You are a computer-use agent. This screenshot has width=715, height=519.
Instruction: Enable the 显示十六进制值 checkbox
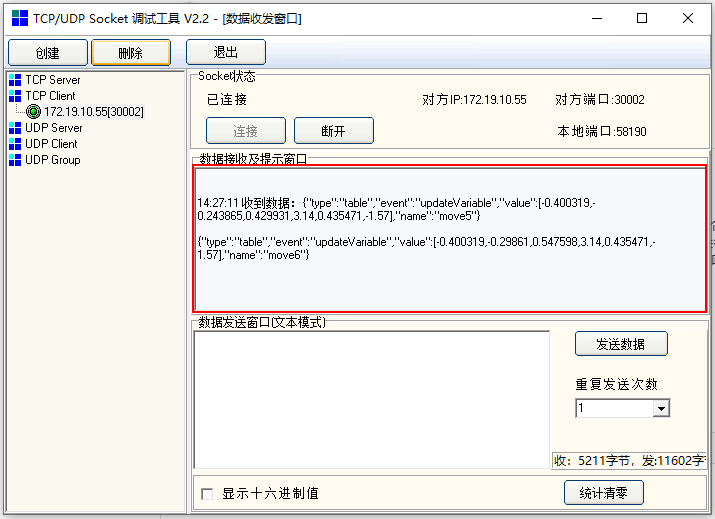pos(207,494)
